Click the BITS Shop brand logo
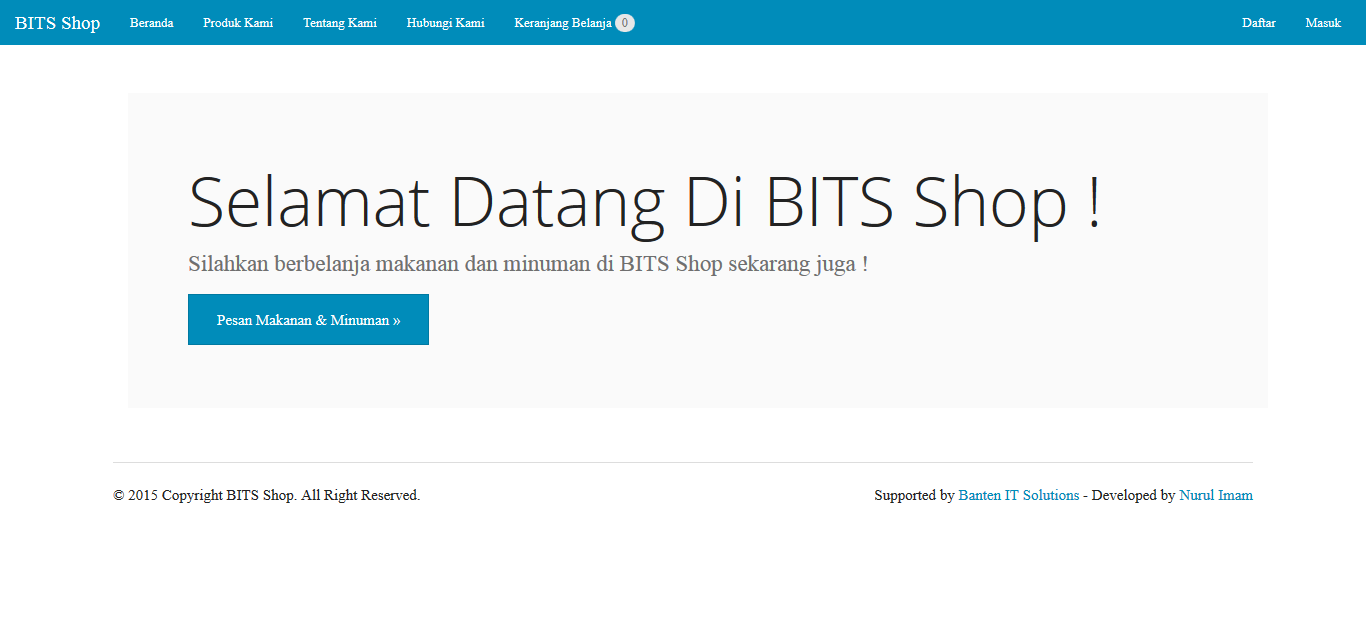 57,23
